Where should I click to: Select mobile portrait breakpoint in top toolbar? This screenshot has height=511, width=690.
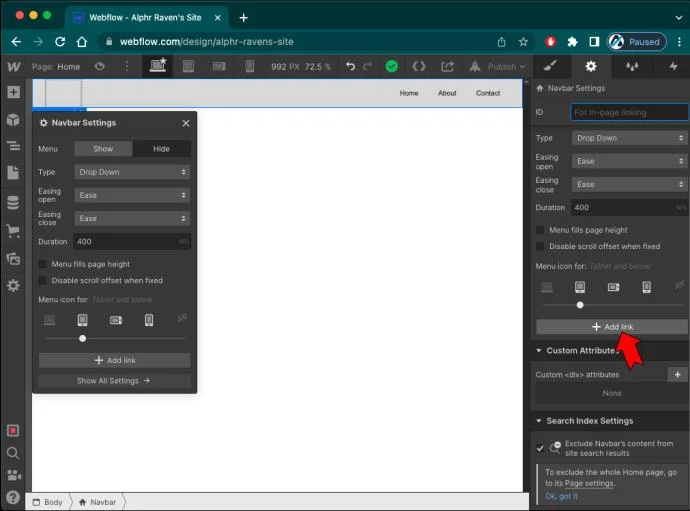250,66
